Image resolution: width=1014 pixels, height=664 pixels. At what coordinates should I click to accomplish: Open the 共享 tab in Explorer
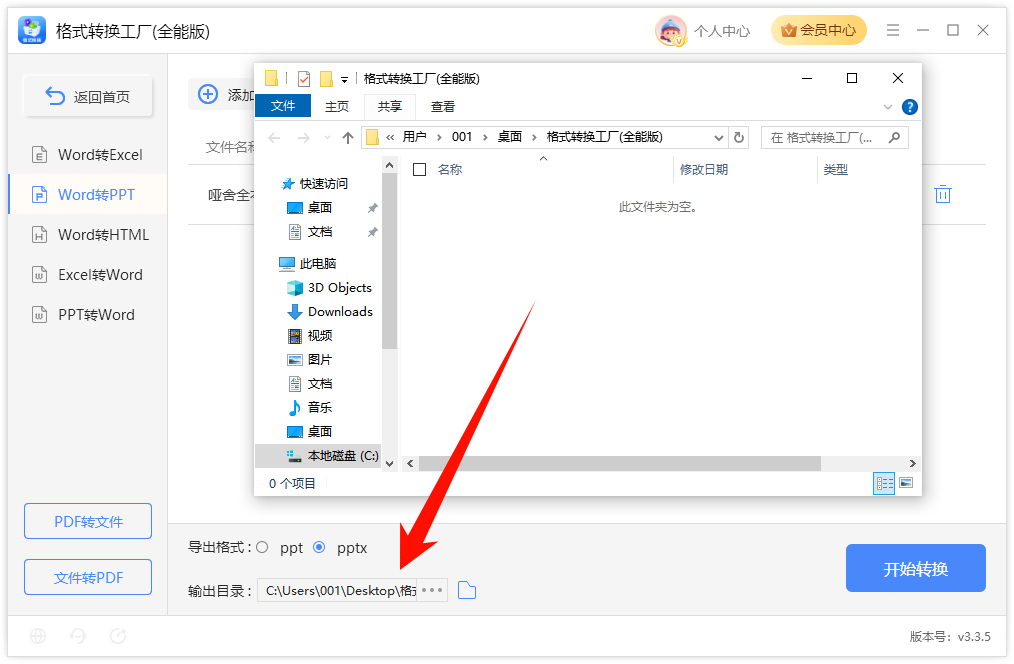point(390,106)
